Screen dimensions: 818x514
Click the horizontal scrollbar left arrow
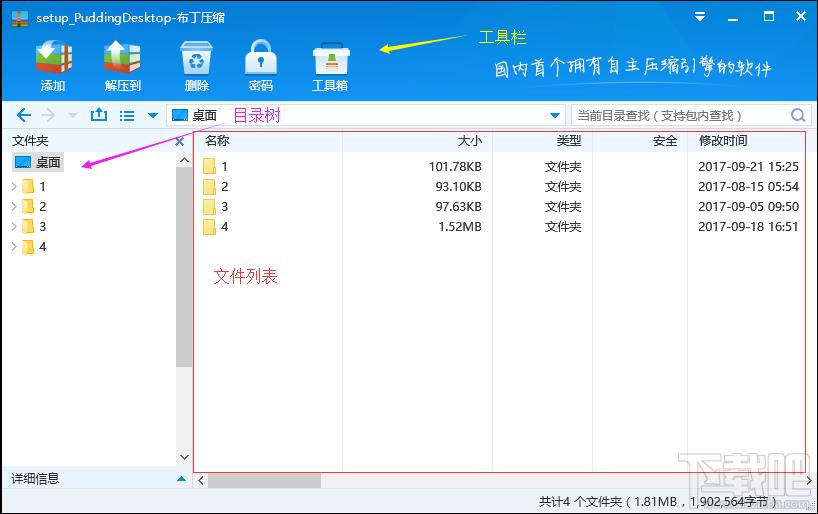point(201,481)
